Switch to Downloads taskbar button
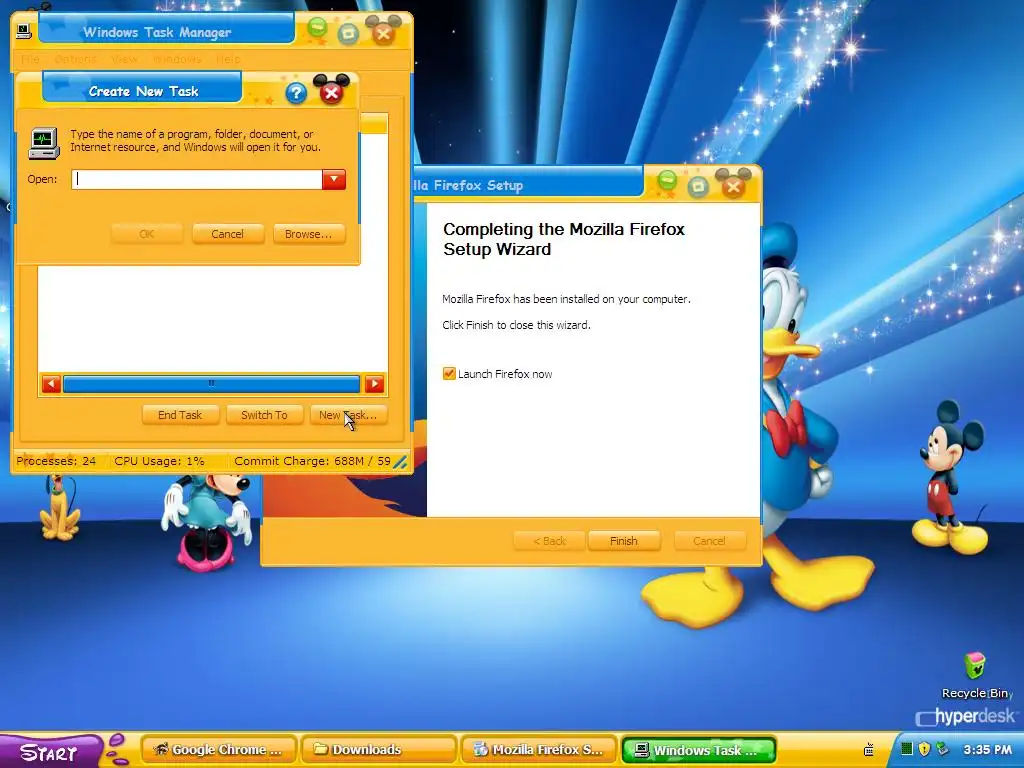Image resolution: width=1024 pixels, height=768 pixels. click(x=379, y=750)
